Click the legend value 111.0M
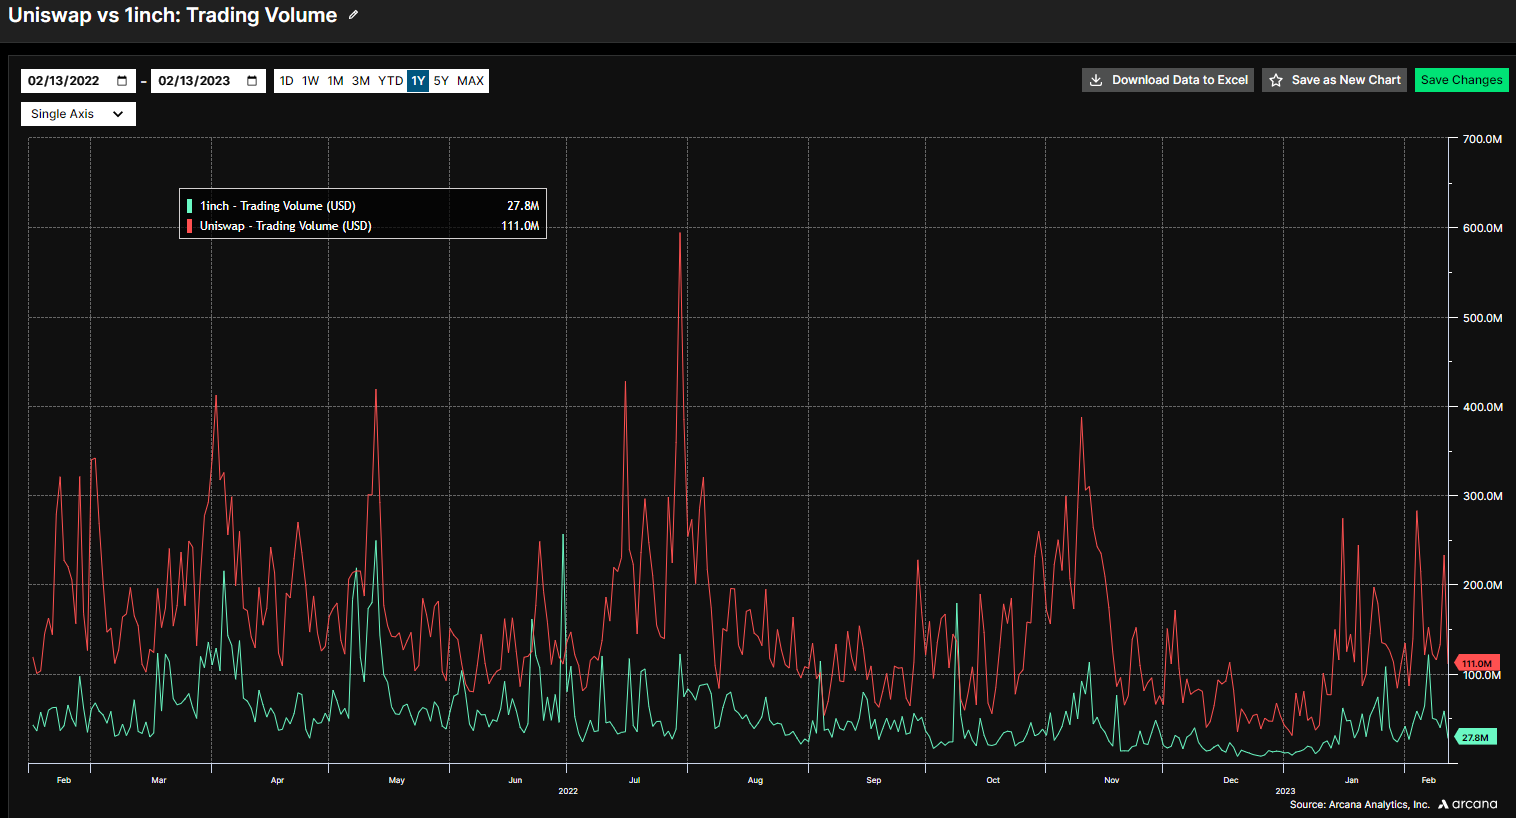Screen dimensions: 1516x818 [520, 226]
